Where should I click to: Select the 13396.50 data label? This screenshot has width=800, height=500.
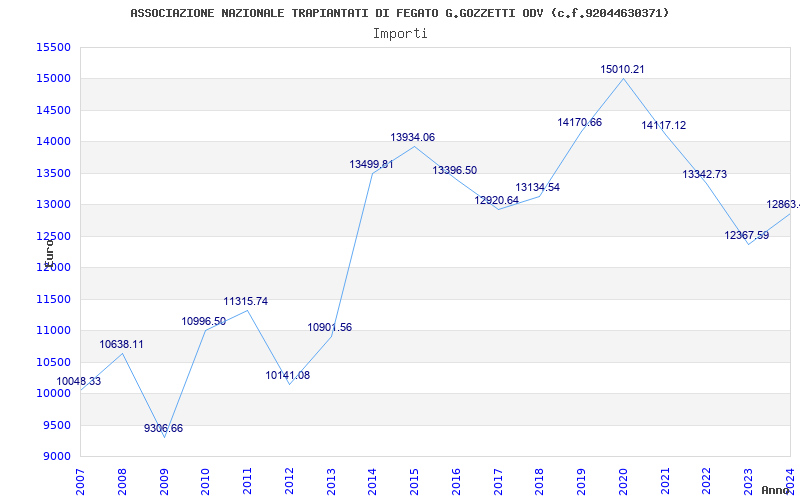(455, 170)
